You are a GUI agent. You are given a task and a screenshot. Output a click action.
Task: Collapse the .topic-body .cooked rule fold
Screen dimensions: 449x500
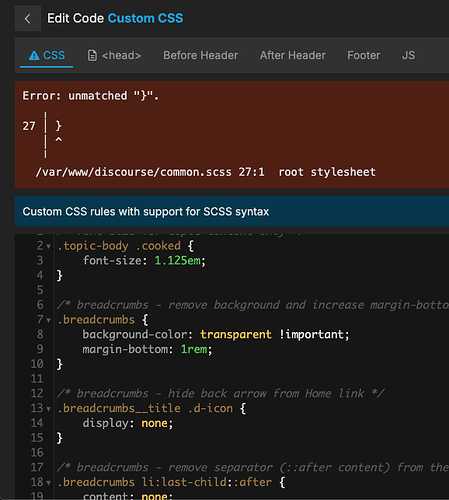point(49,247)
